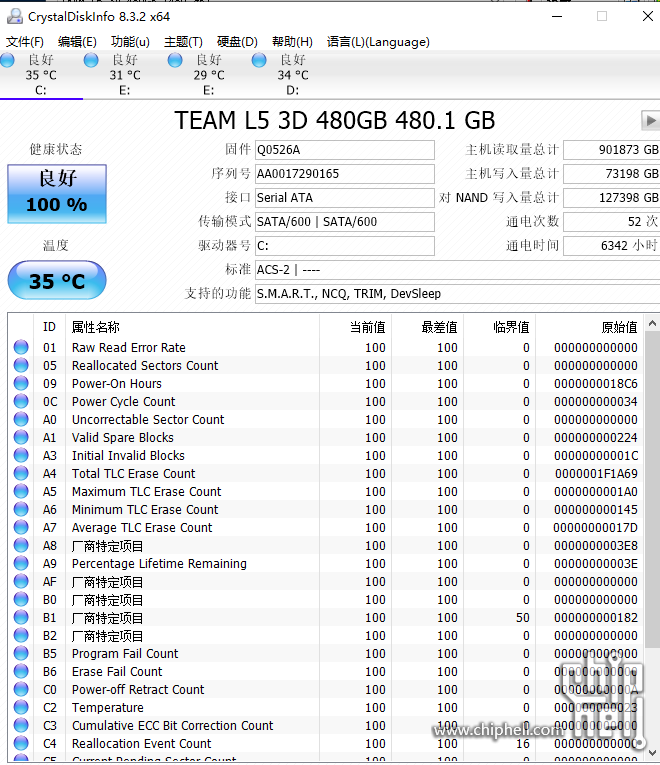Click the 良好 100 % health status button
Screen dimensions: 660x765
[57, 194]
